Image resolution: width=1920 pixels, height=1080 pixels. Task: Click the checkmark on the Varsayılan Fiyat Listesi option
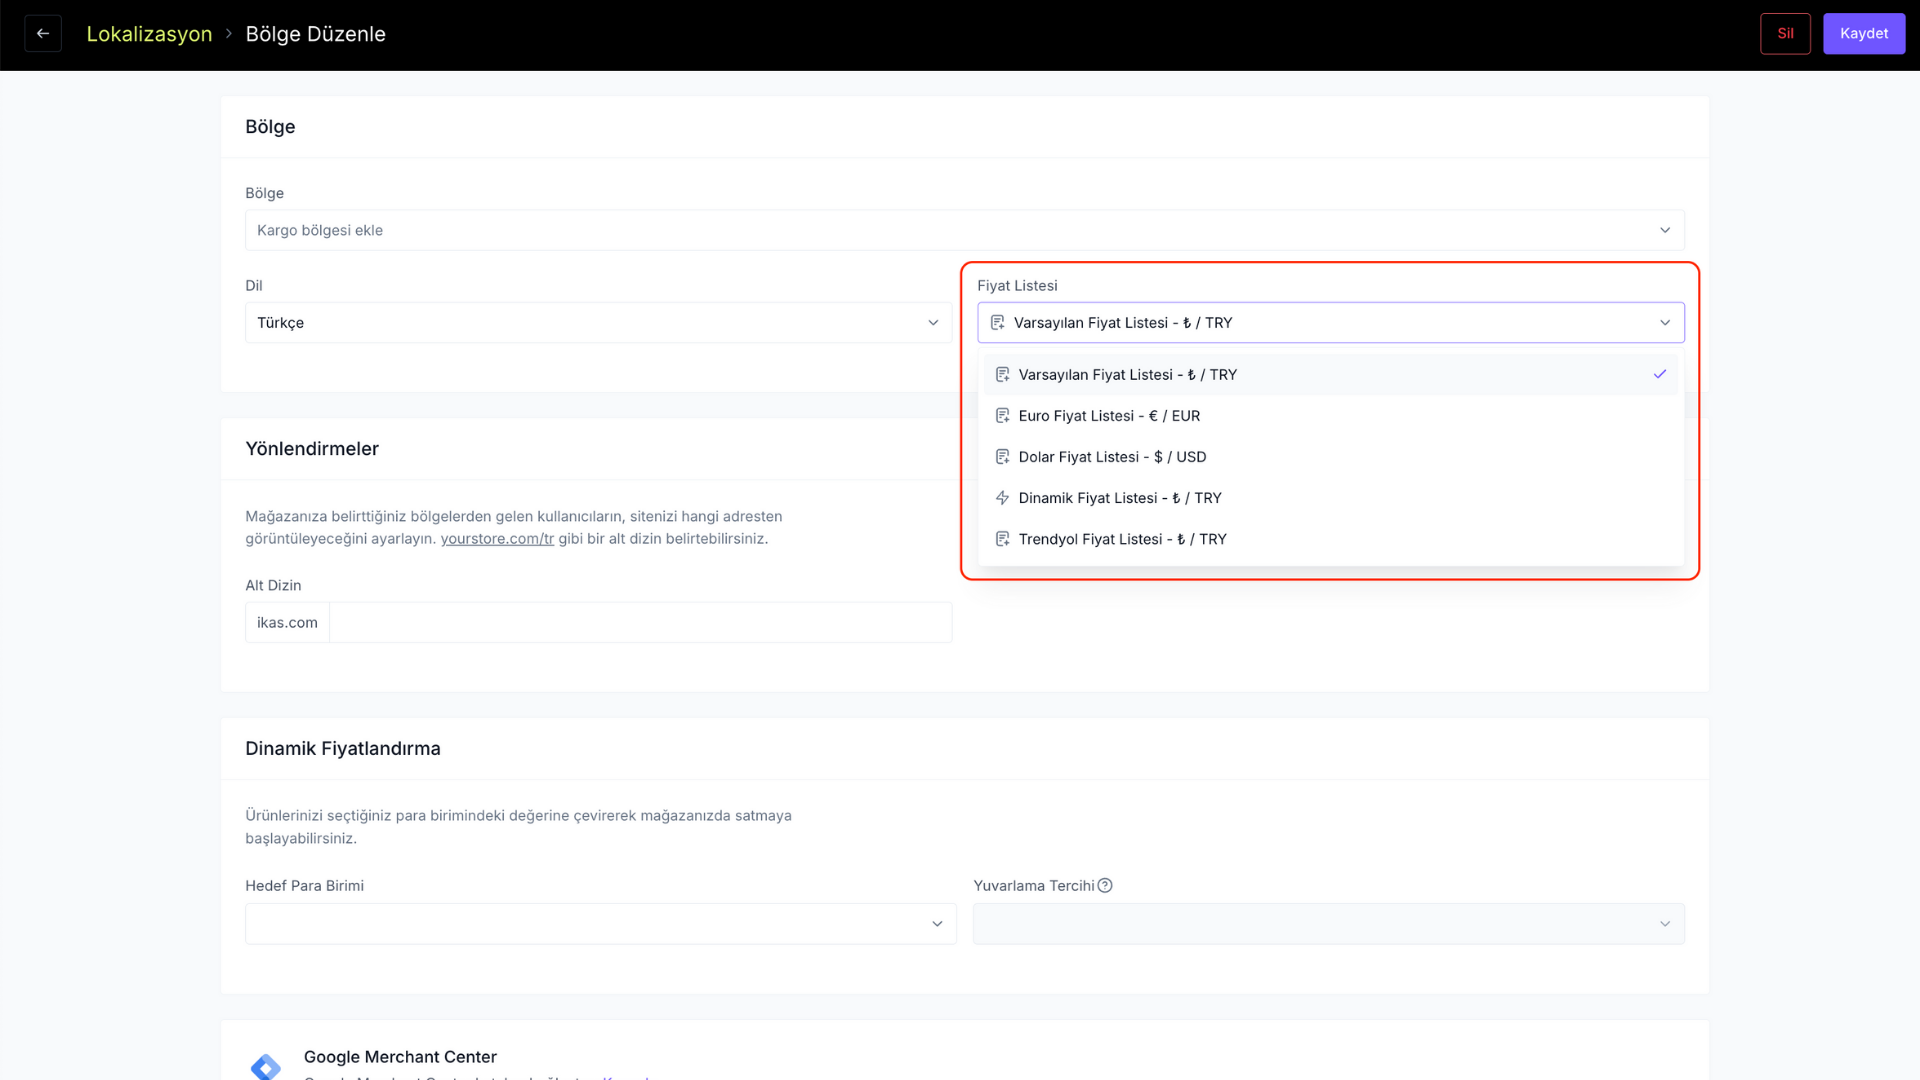click(1660, 374)
